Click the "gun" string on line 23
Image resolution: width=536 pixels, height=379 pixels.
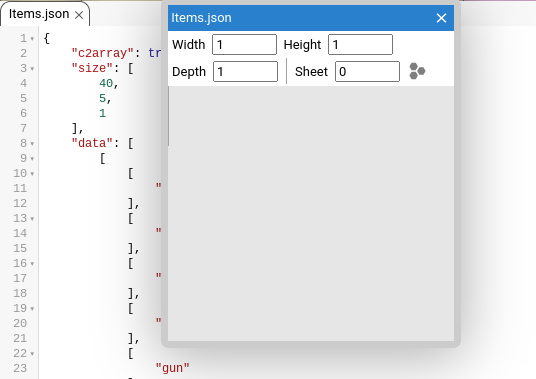tap(172, 368)
